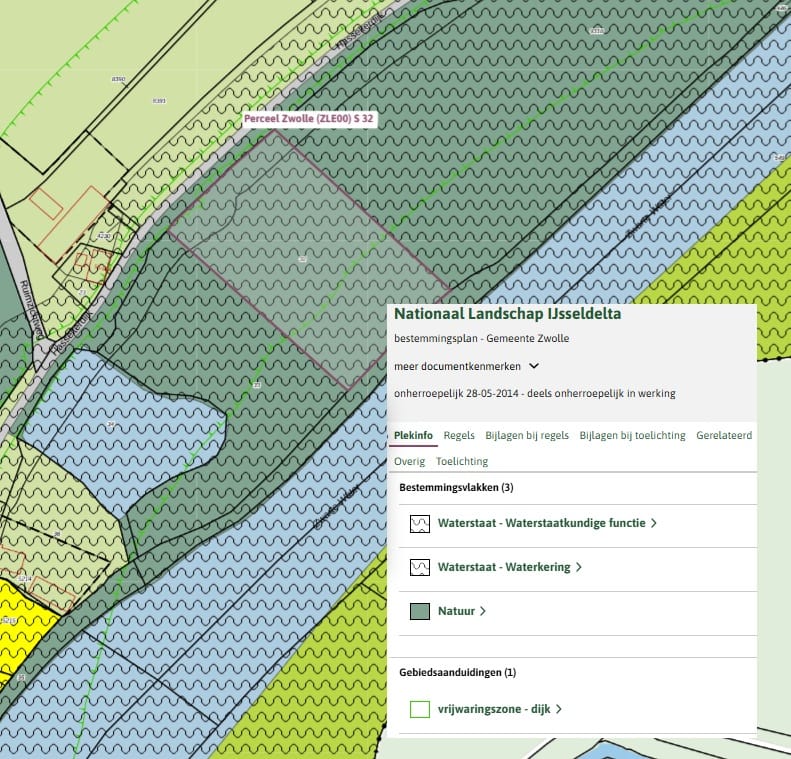The image size is (791, 759).
Task: Click the Nationaal Landschap IJsseldelta title
Action: (x=507, y=315)
